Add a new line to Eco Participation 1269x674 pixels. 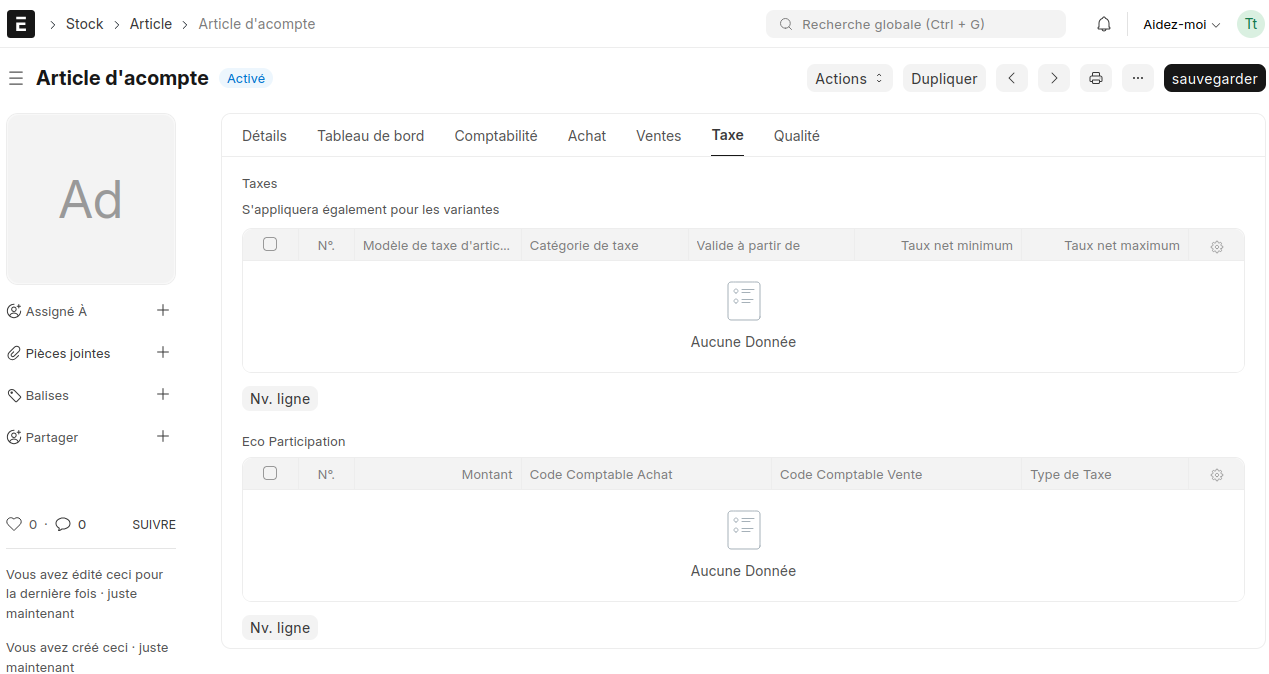[280, 628]
